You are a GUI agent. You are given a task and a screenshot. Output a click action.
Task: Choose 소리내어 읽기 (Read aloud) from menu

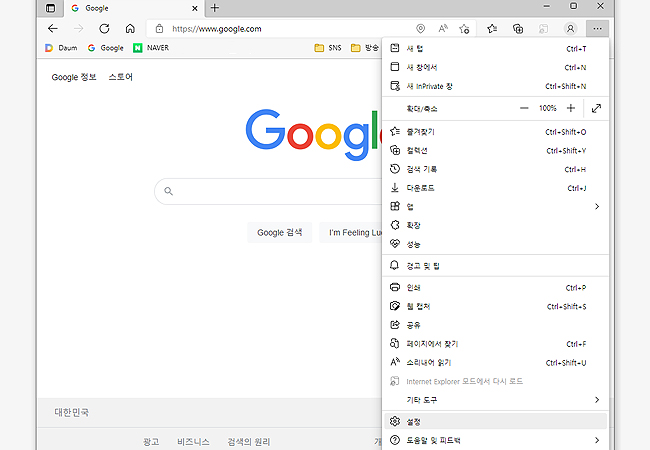tap(495, 363)
